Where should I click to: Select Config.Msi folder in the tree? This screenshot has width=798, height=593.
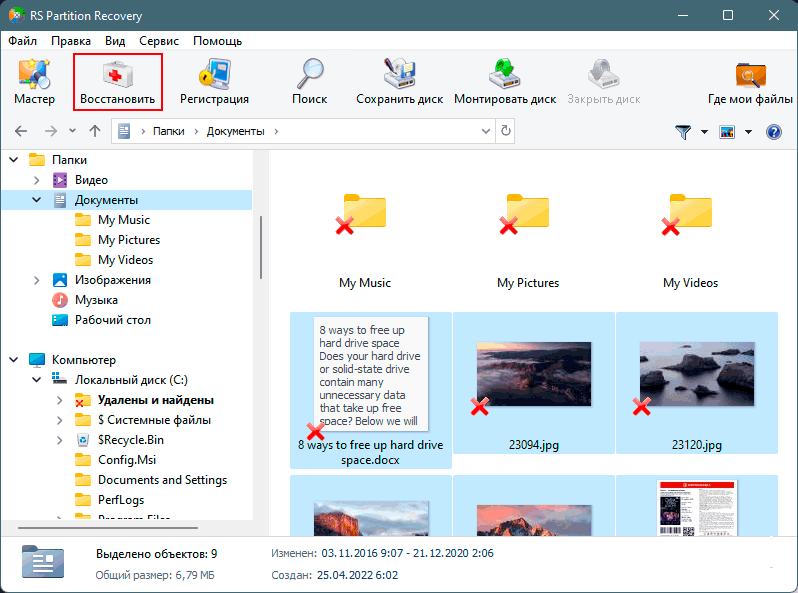pyautogui.click(x=127, y=460)
